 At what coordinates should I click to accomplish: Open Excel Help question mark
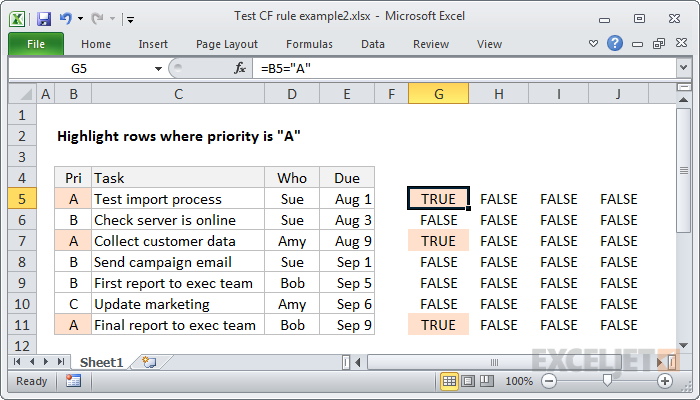(615, 43)
